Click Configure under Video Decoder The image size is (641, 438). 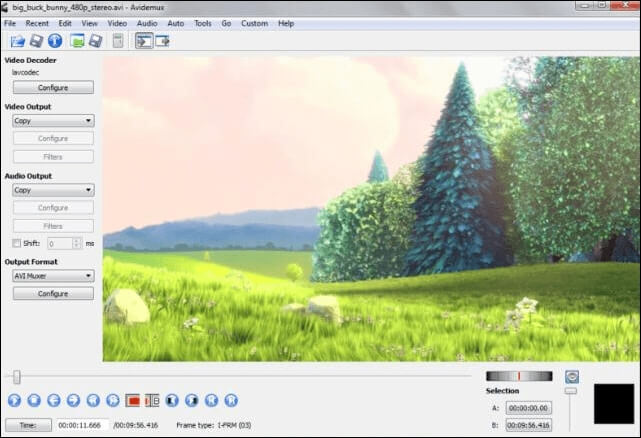tap(53, 88)
